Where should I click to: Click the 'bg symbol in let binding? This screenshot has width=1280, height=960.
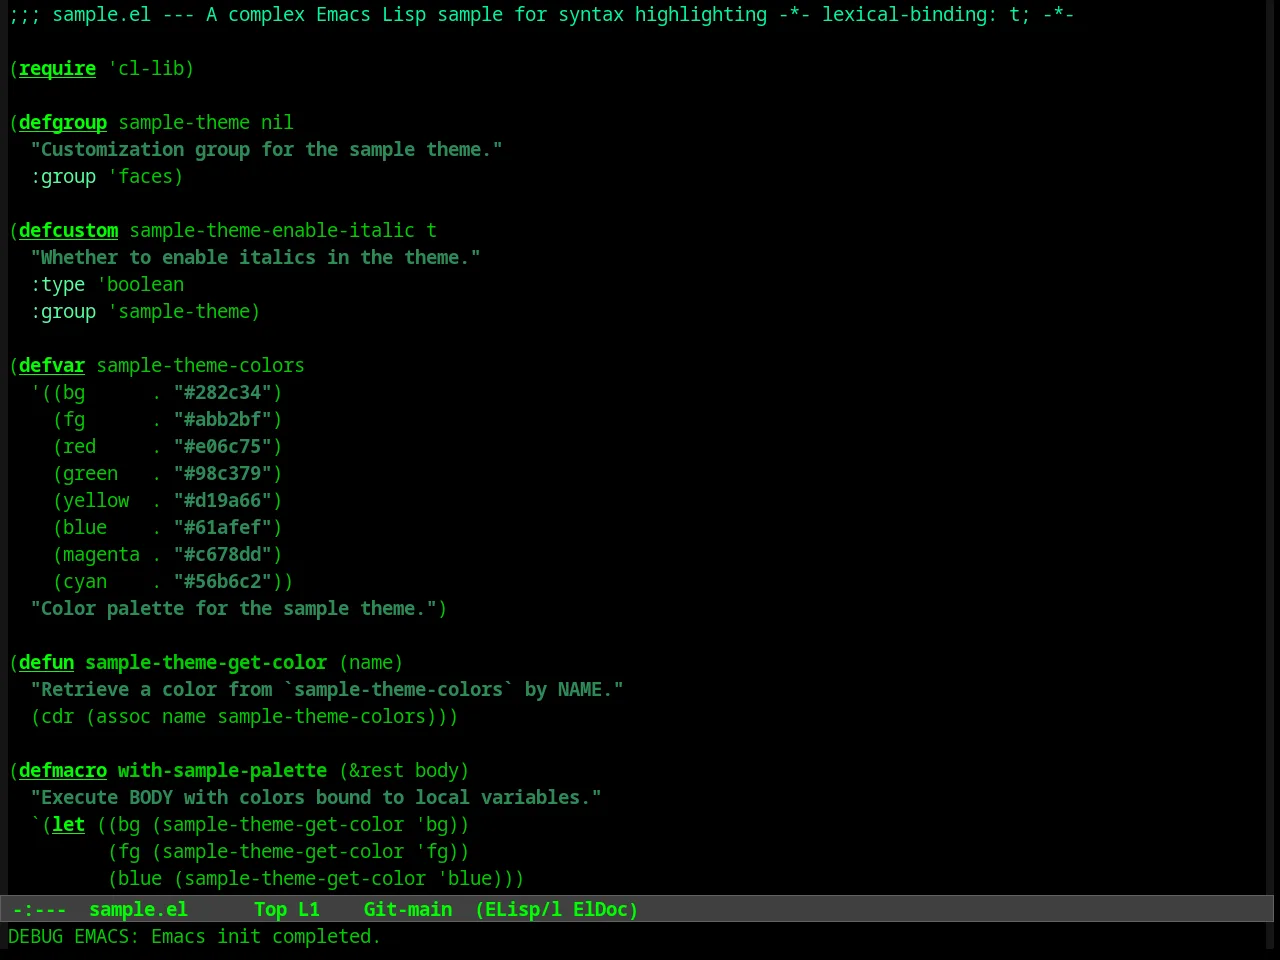pyautogui.click(x=431, y=824)
